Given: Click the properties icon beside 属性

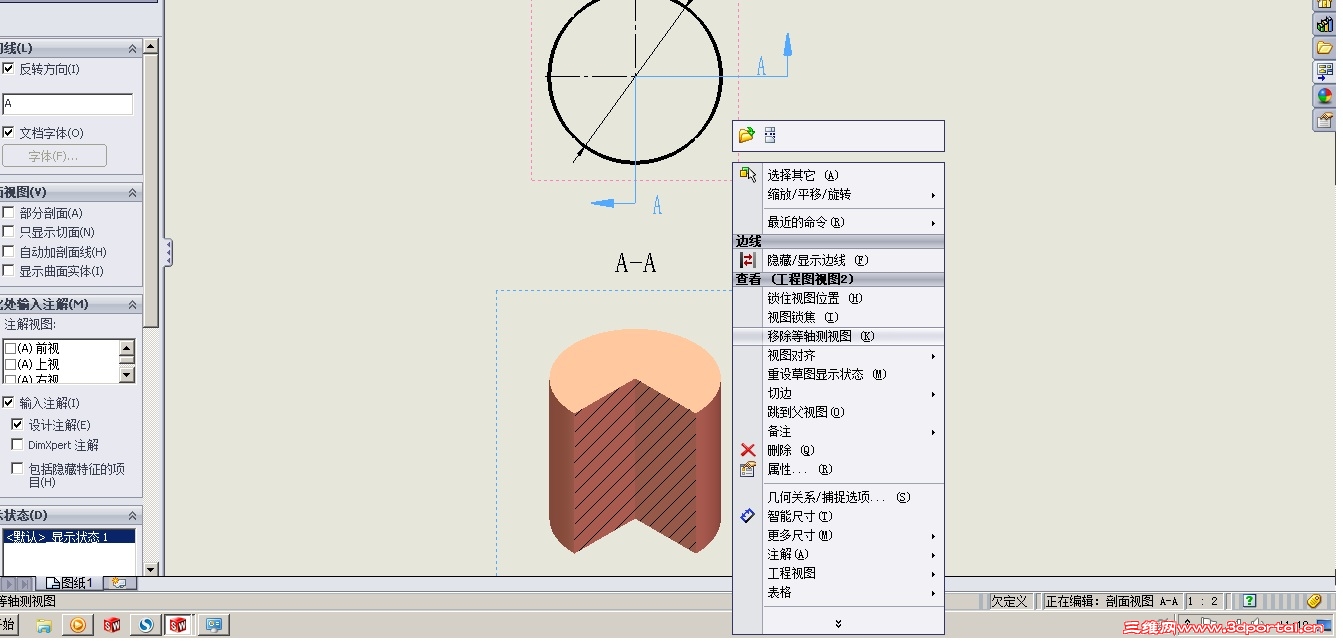Looking at the screenshot, I should [748, 469].
